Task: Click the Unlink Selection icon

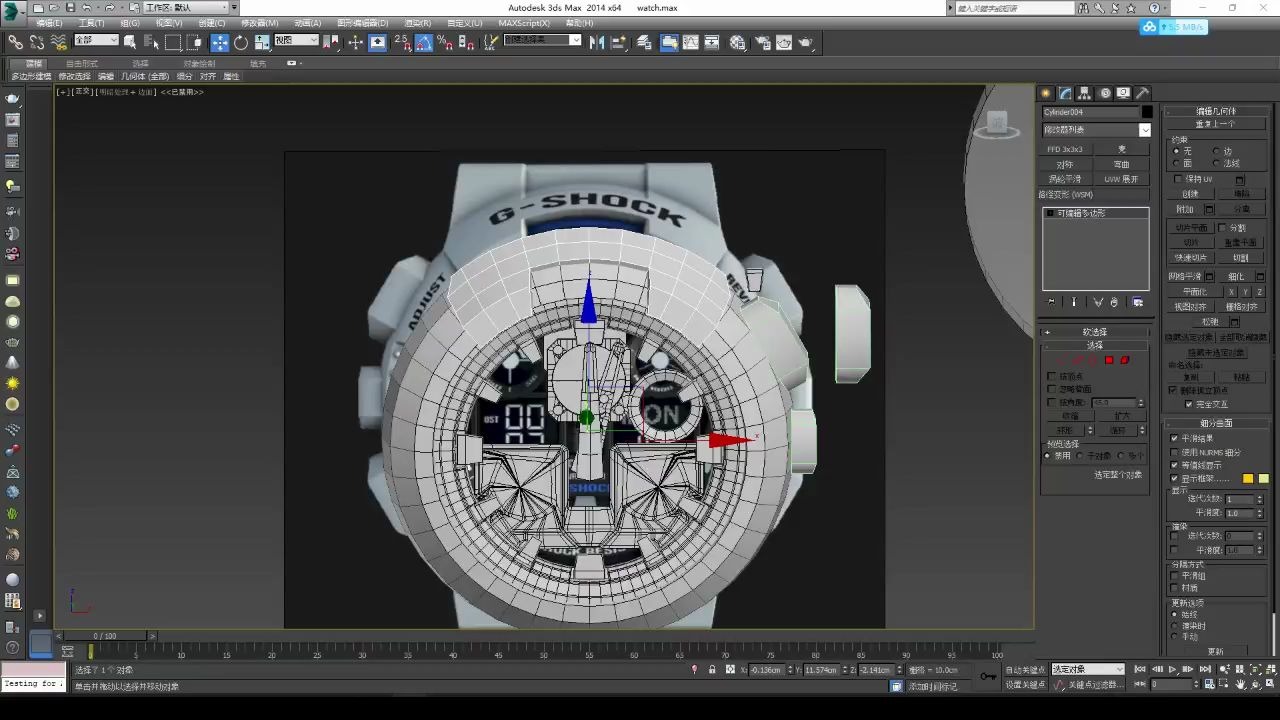Action: (37, 42)
